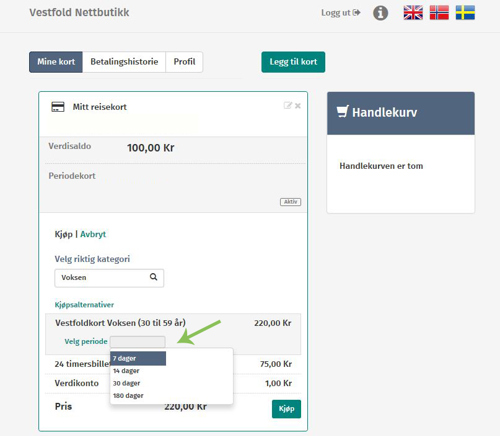Click the shopping cart icon in Handlekurv

342,112
